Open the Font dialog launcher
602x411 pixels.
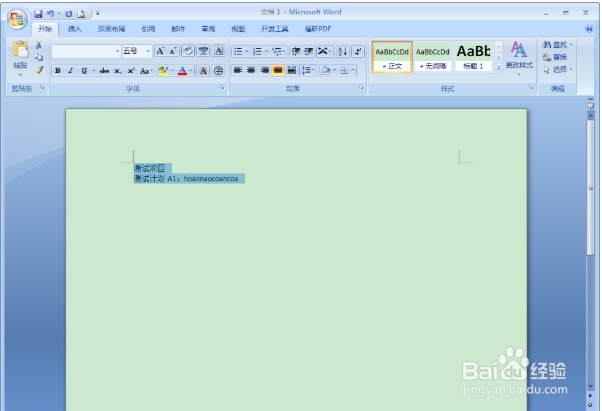[222, 88]
